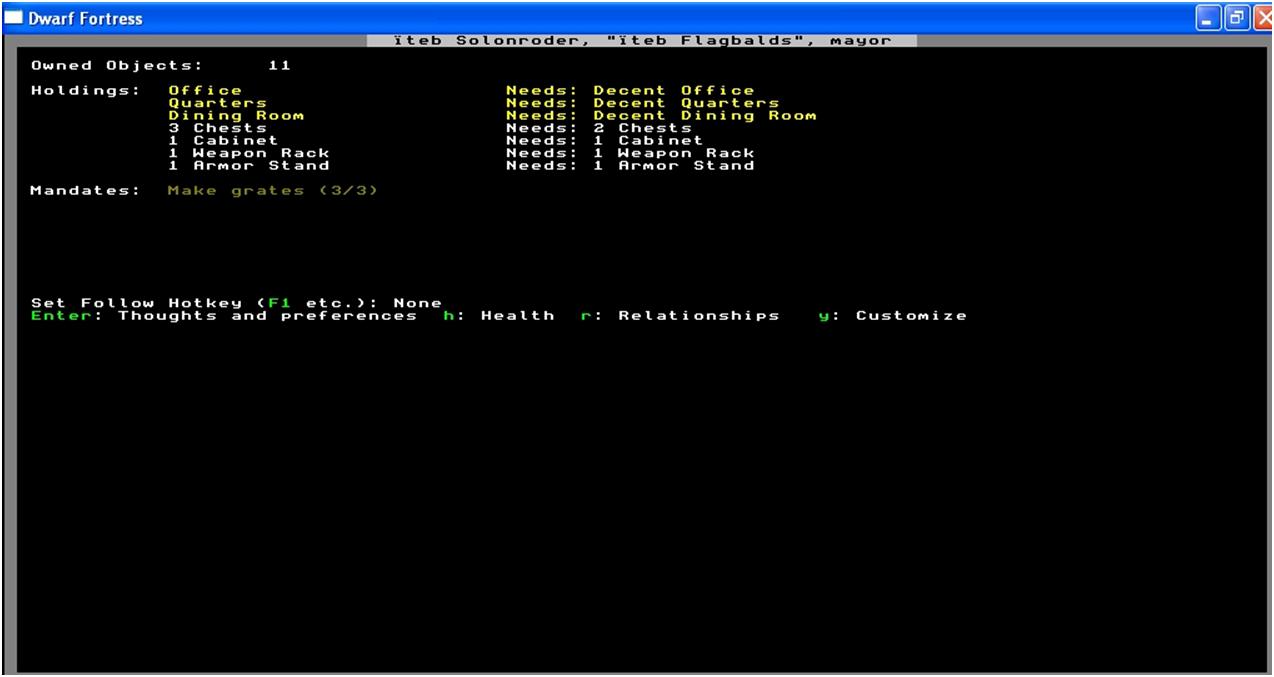This screenshot has height=677, width=1274.
Task: Click Needs: 1 Armor Stand
Action: (x=630, y=166)
